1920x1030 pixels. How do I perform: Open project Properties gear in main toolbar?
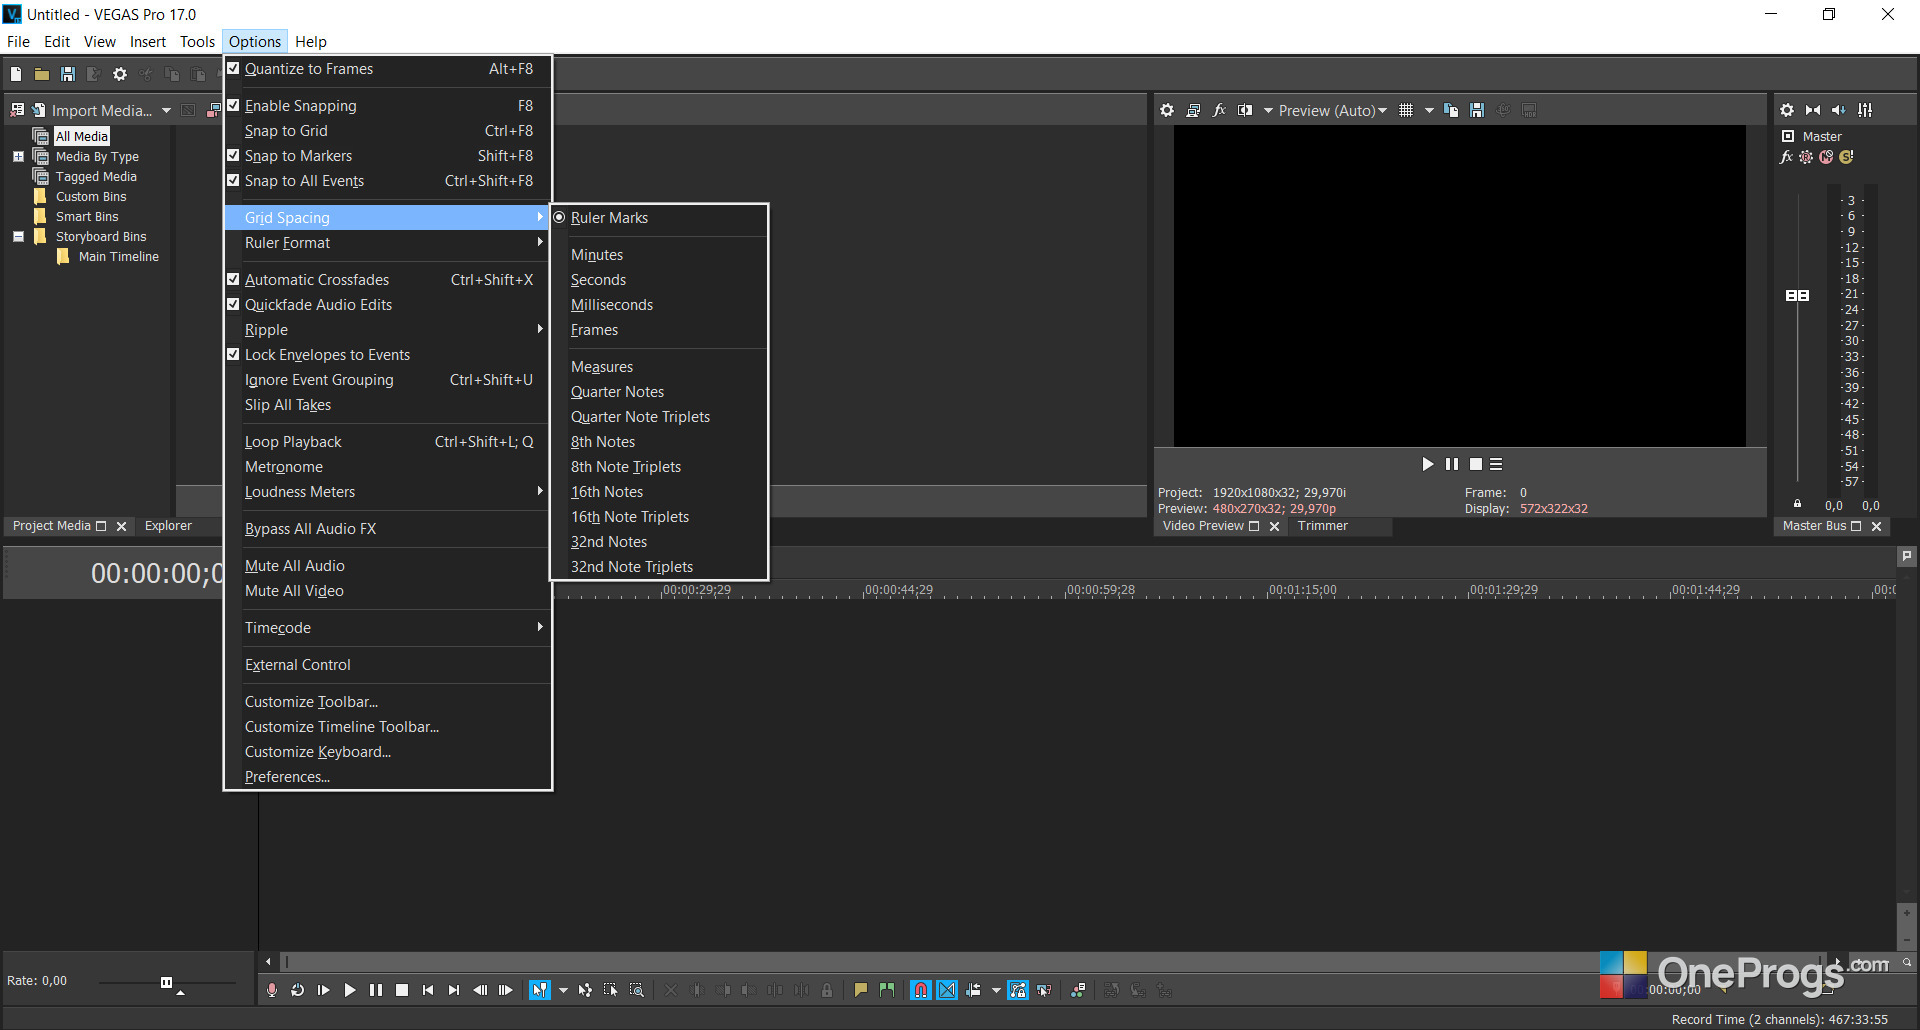(x=120, y=74)
